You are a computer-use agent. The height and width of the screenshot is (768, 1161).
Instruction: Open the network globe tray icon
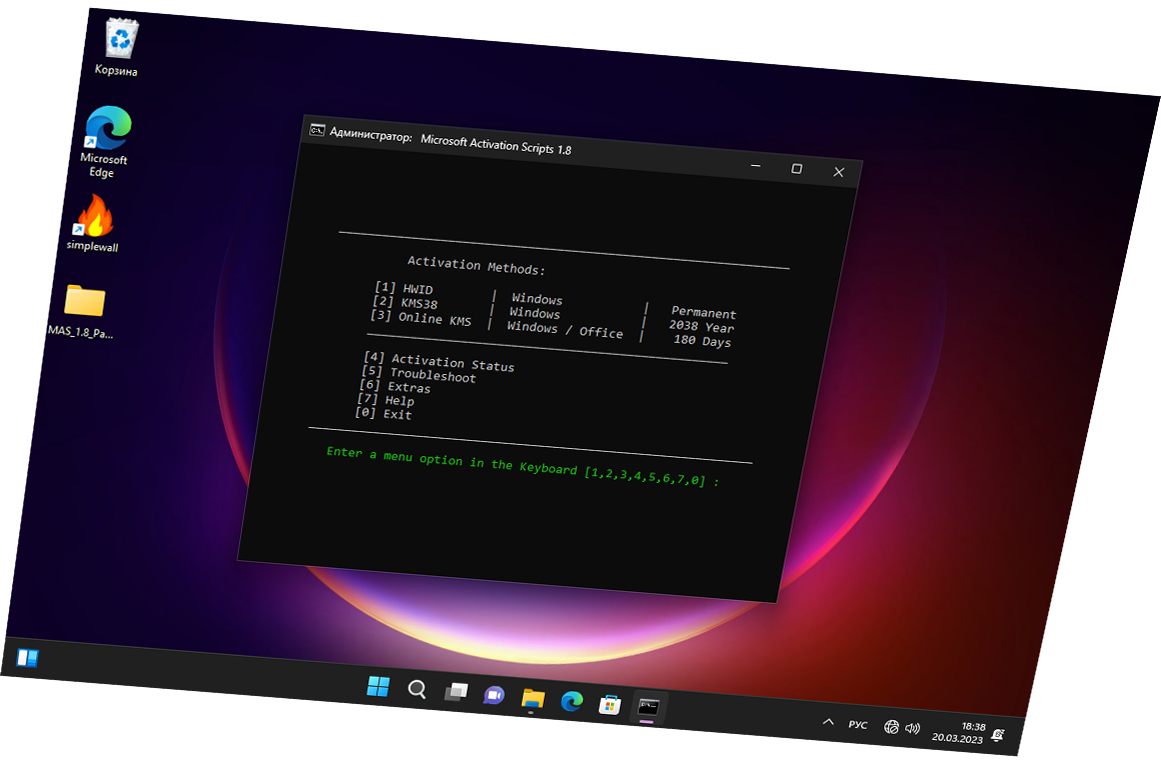891,727
